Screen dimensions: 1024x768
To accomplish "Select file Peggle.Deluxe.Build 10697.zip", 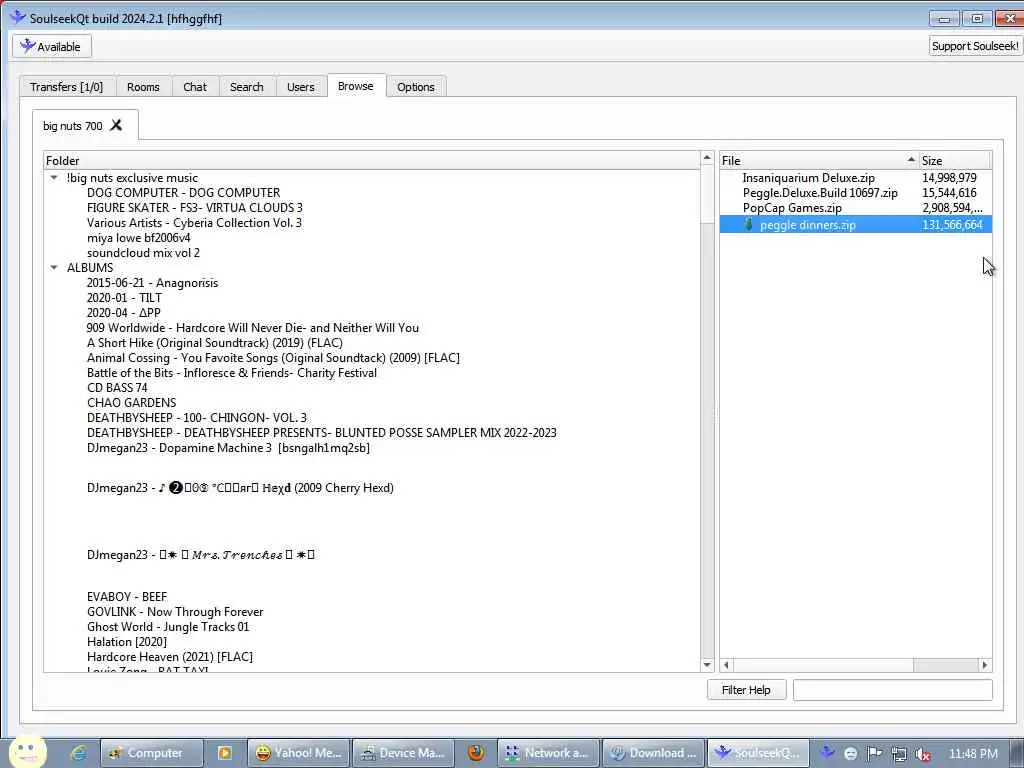I will (820, 193).
